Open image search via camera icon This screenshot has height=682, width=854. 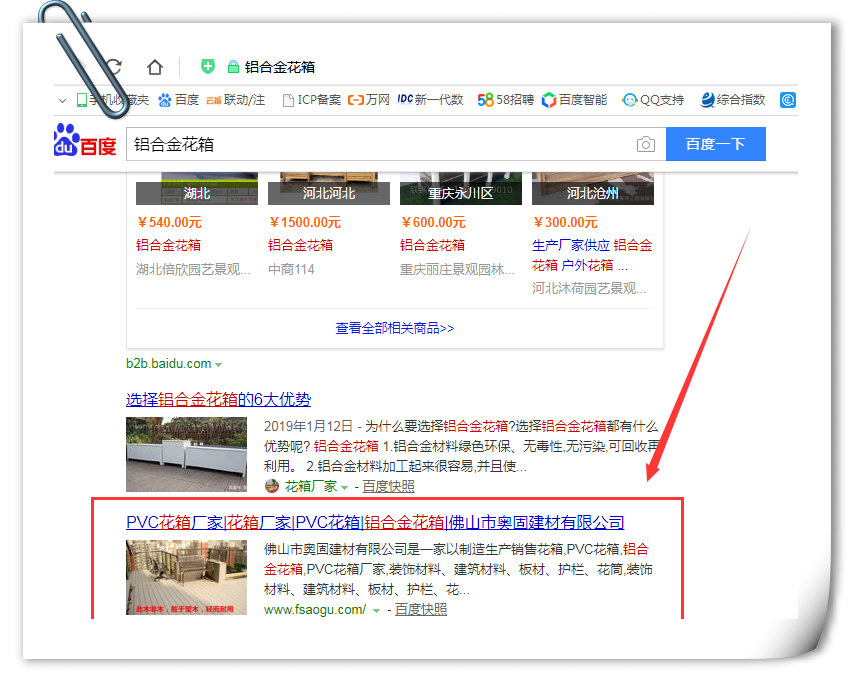pos(645,144)
